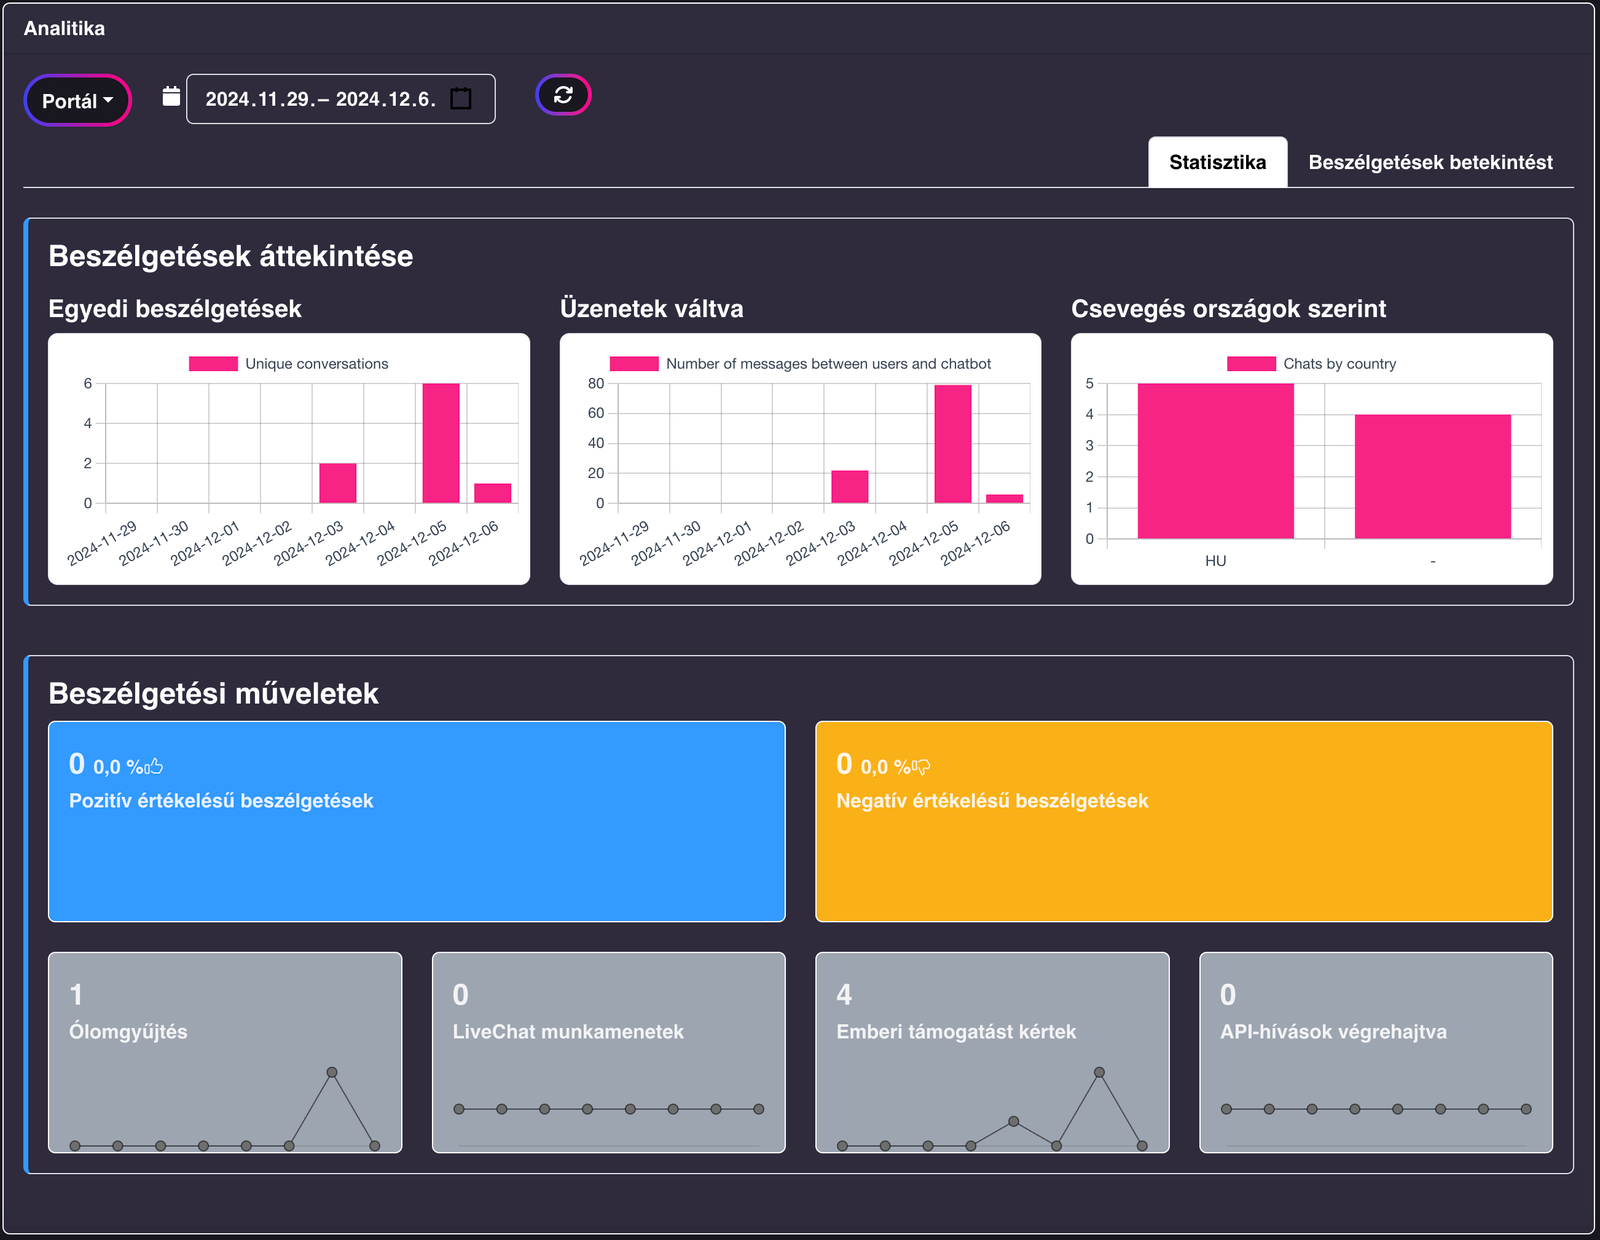Click the date range input field

point(340,99)
